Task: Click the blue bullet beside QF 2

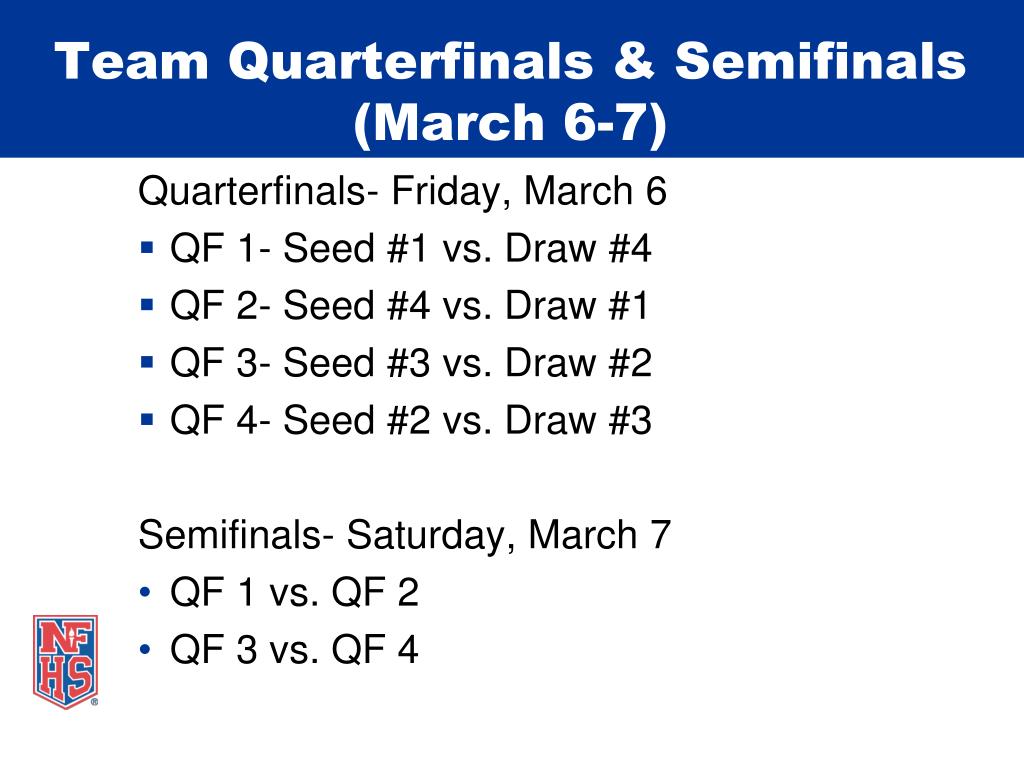Action: coord(147,305)
